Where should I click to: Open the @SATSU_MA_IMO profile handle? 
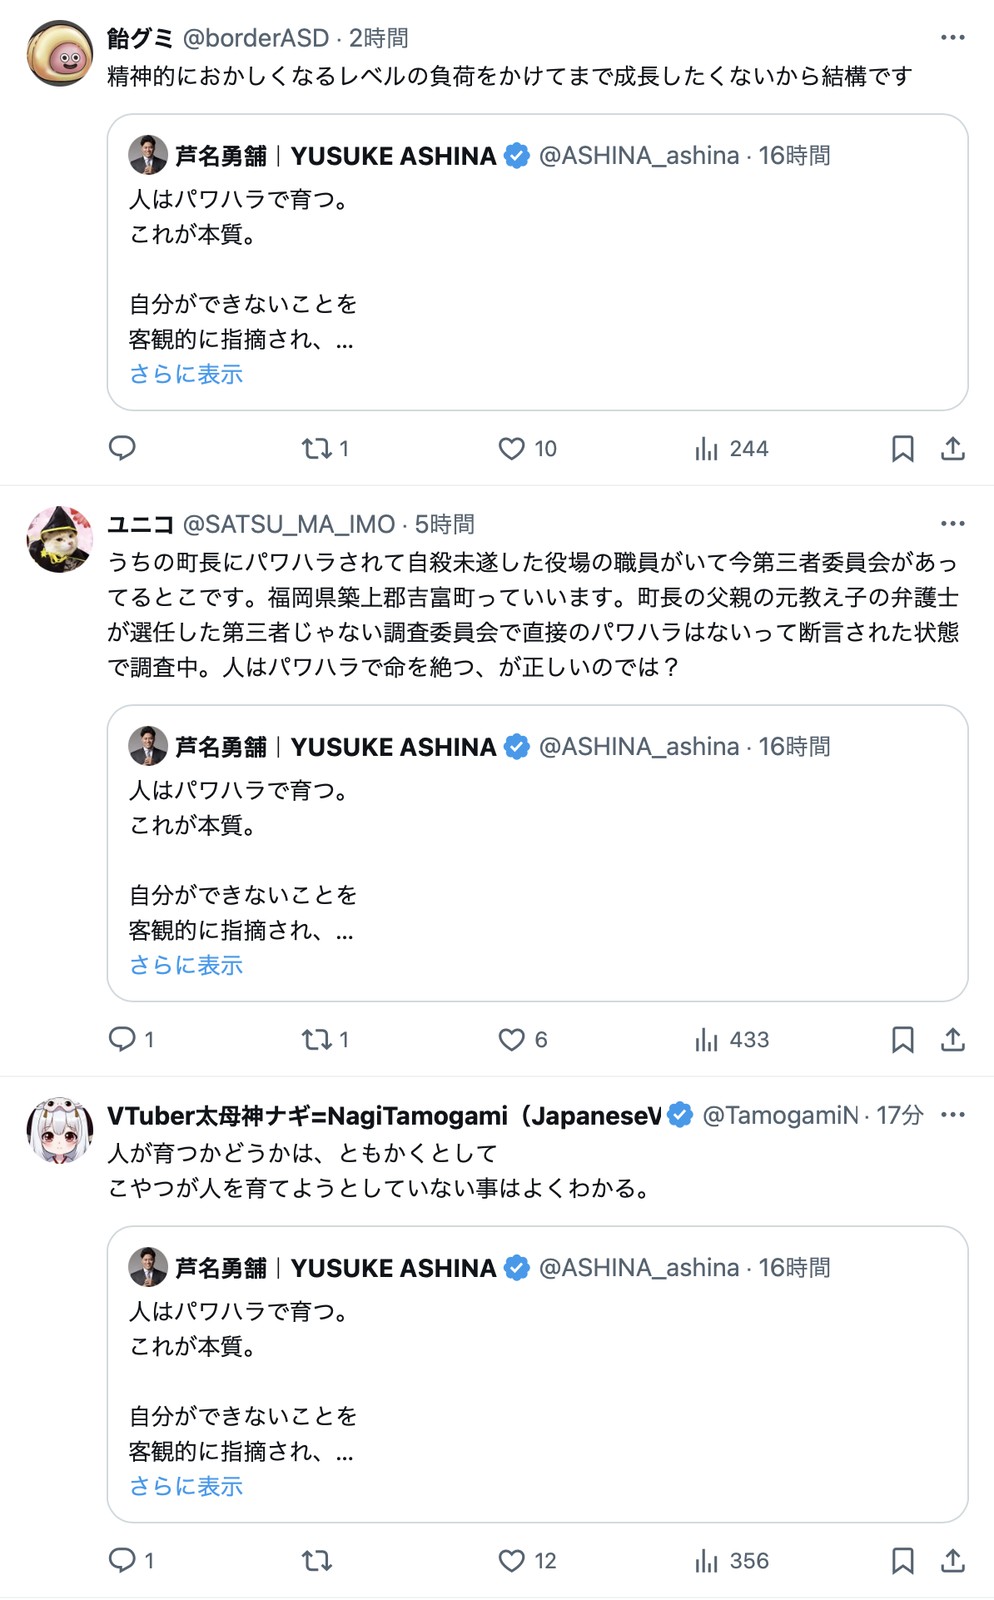point(289,524)
